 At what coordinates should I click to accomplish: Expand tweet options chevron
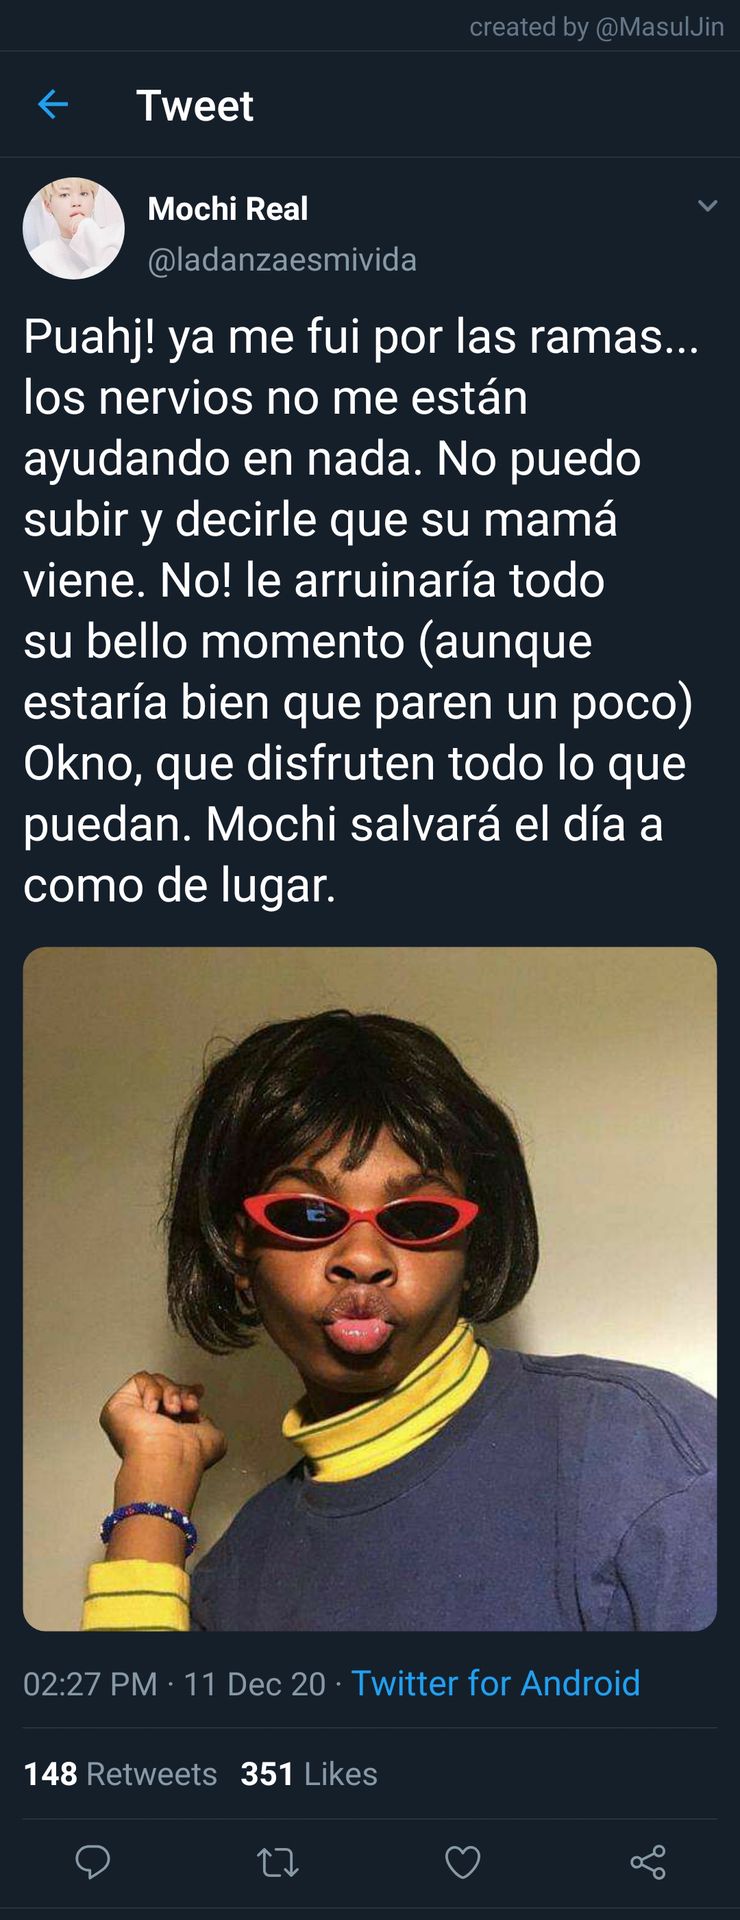[707, 206]
